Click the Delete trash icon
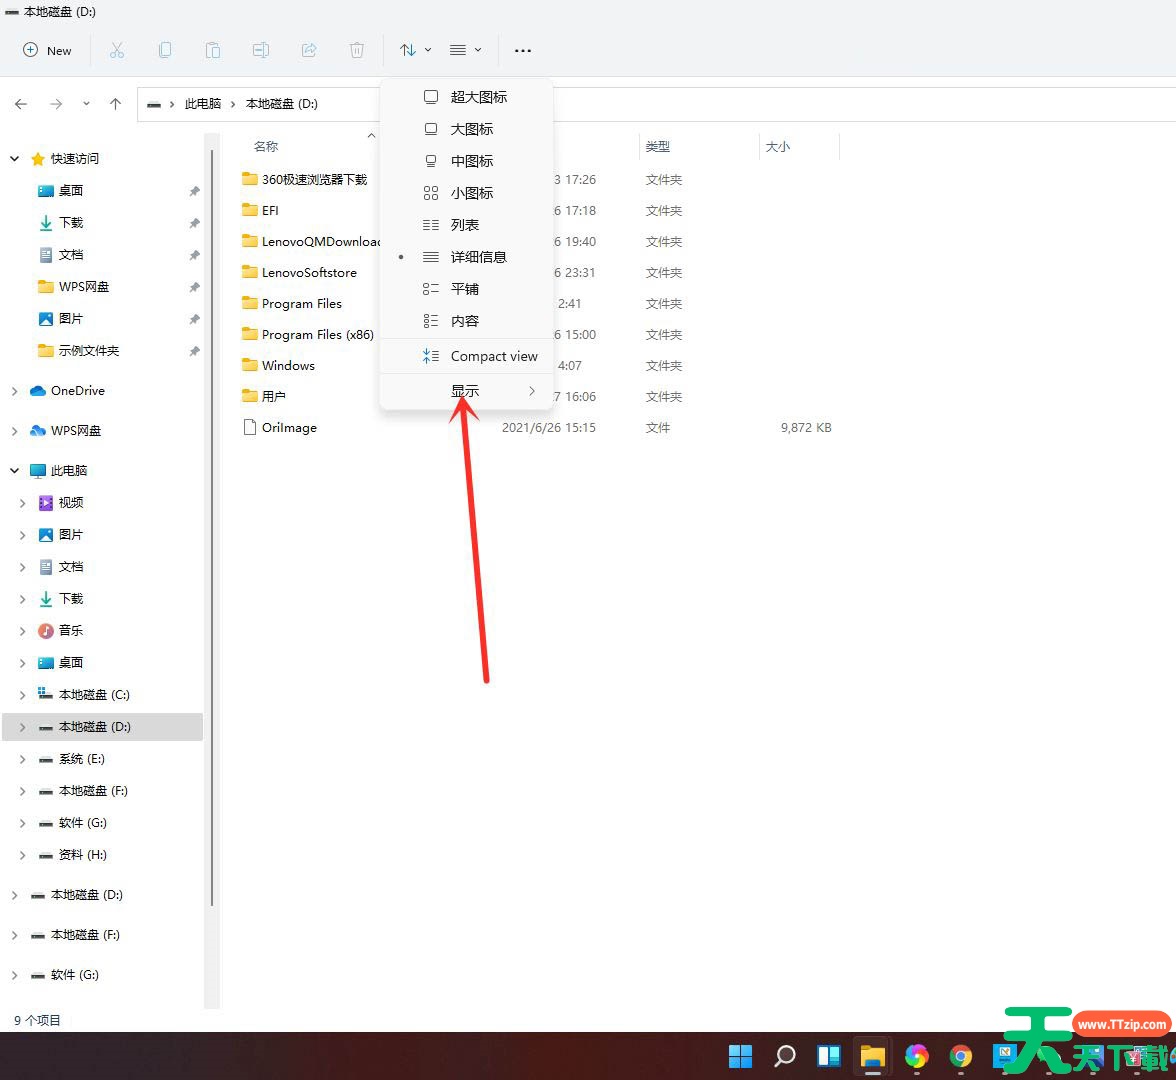This screenshot has height=1080, width=1176. coord(357,50)
